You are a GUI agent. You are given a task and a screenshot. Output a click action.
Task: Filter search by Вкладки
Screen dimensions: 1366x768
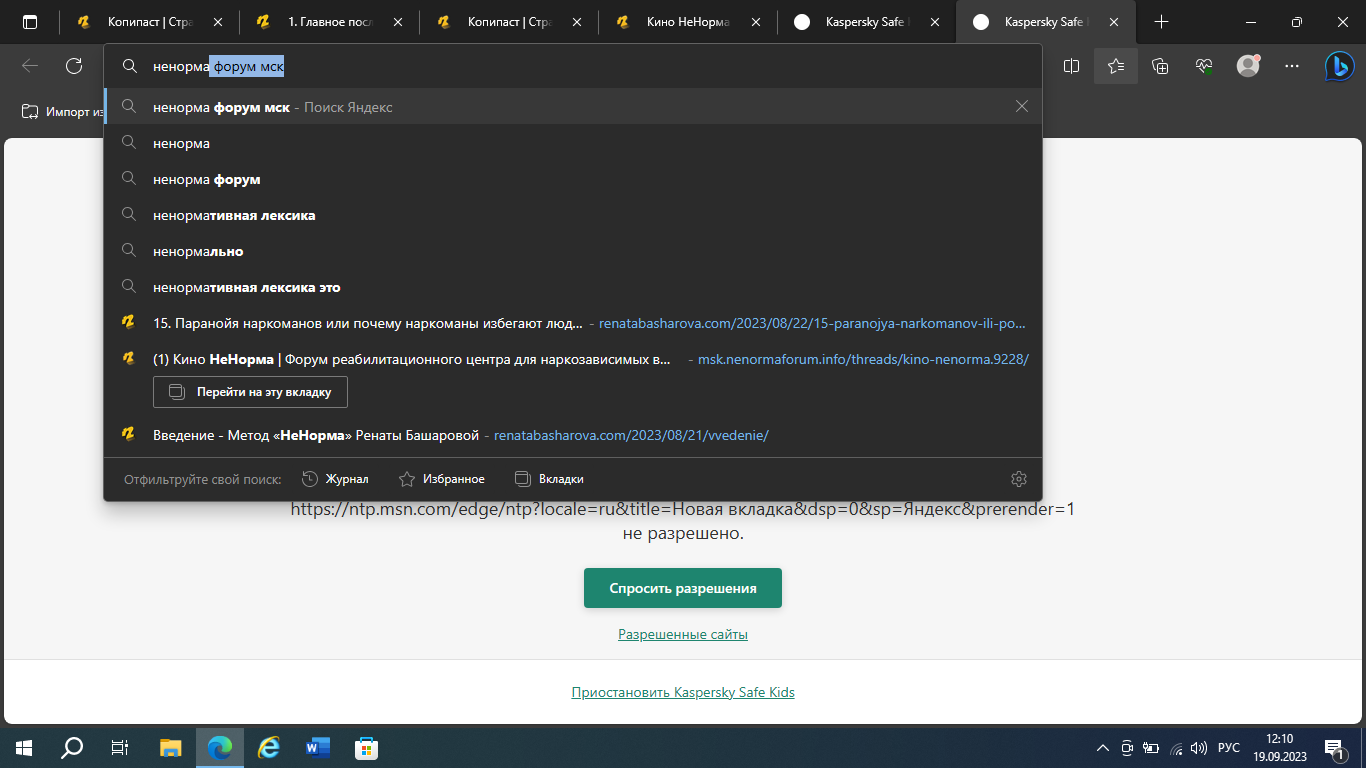point(549,479)
